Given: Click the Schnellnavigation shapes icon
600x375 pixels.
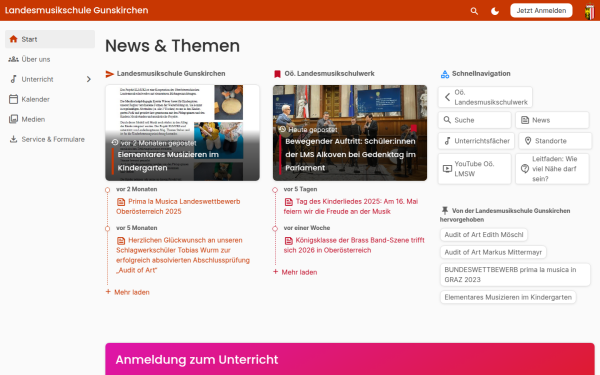Looking at the screenshot, I should pyautogui.click(x=445, y=74).
